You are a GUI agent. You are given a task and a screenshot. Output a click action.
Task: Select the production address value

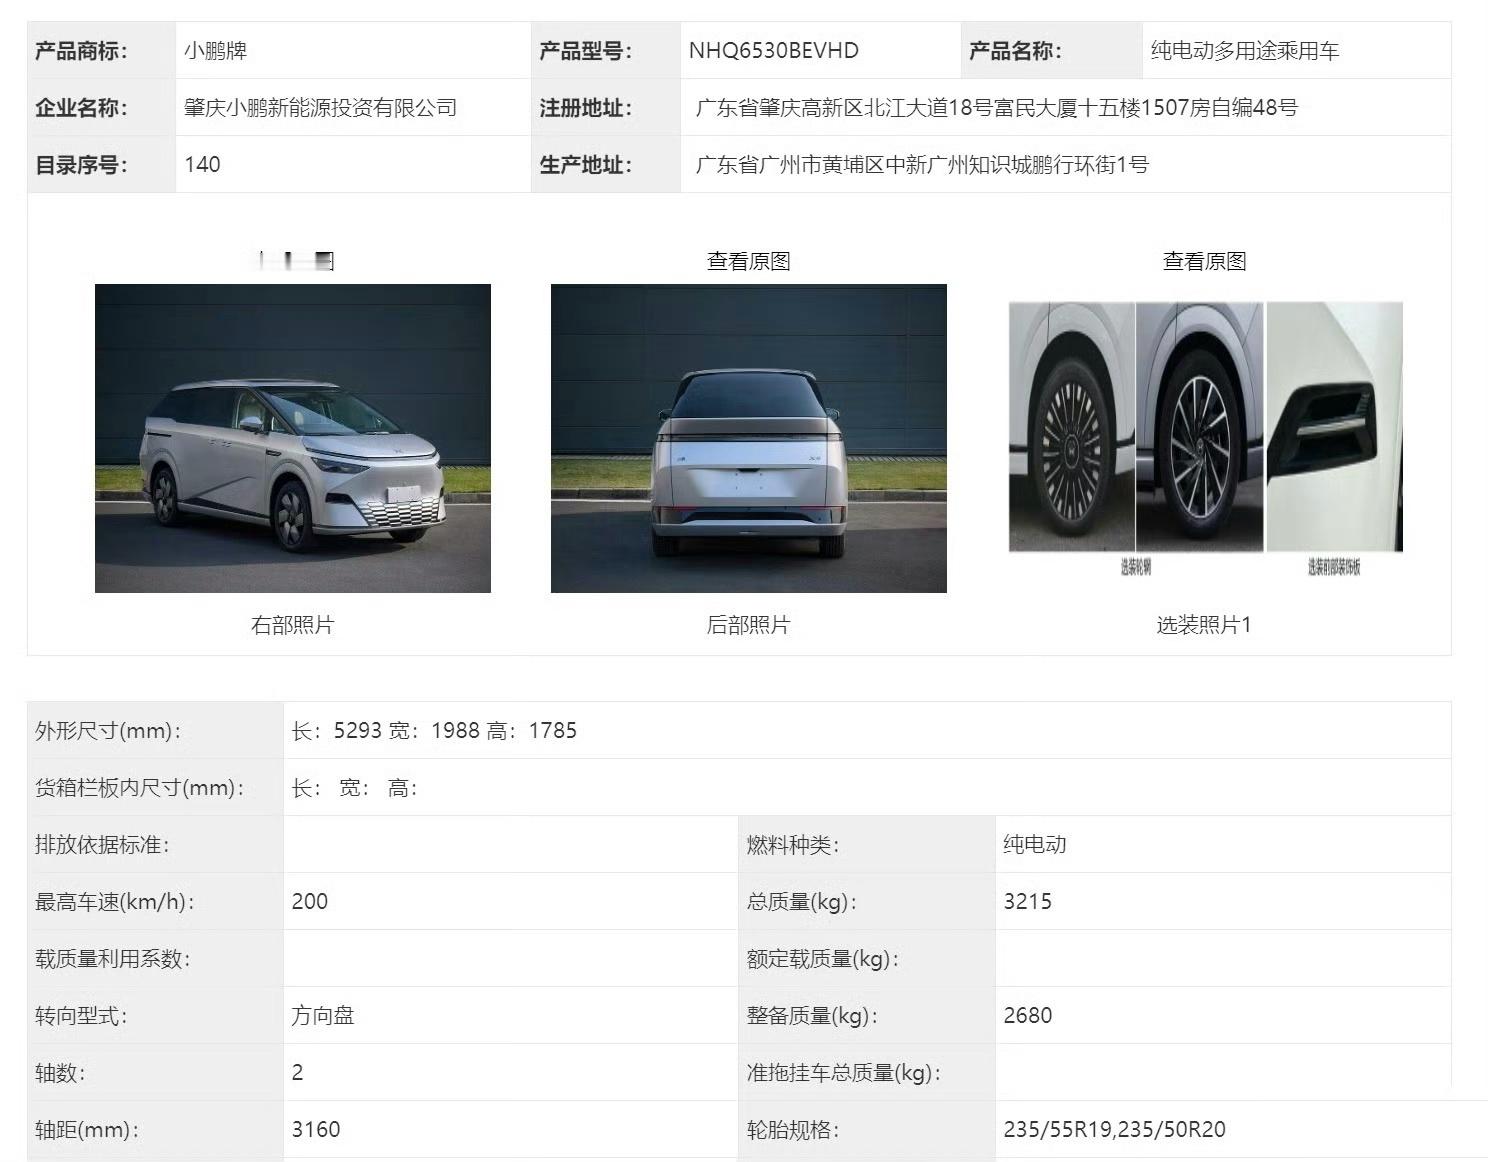[x=922, y=164]
